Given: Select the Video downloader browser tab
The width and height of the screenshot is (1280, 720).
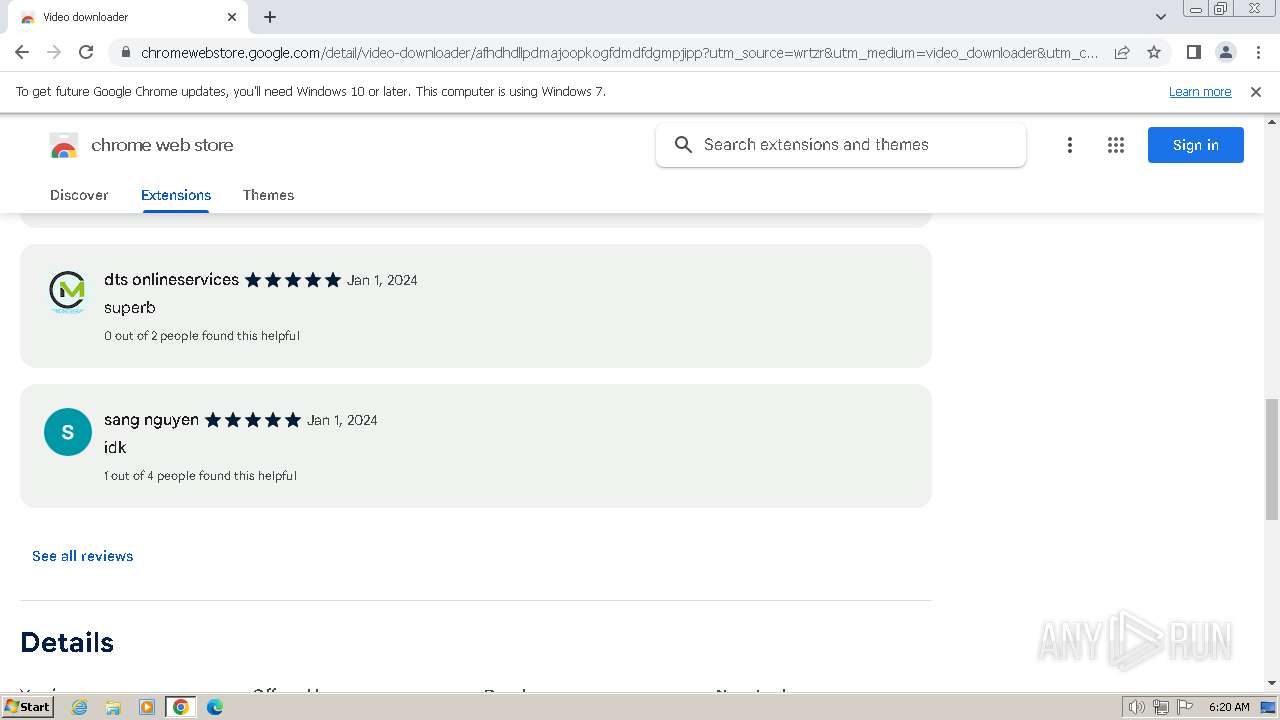Looking at the screenshot, I should tap(127, 17).
